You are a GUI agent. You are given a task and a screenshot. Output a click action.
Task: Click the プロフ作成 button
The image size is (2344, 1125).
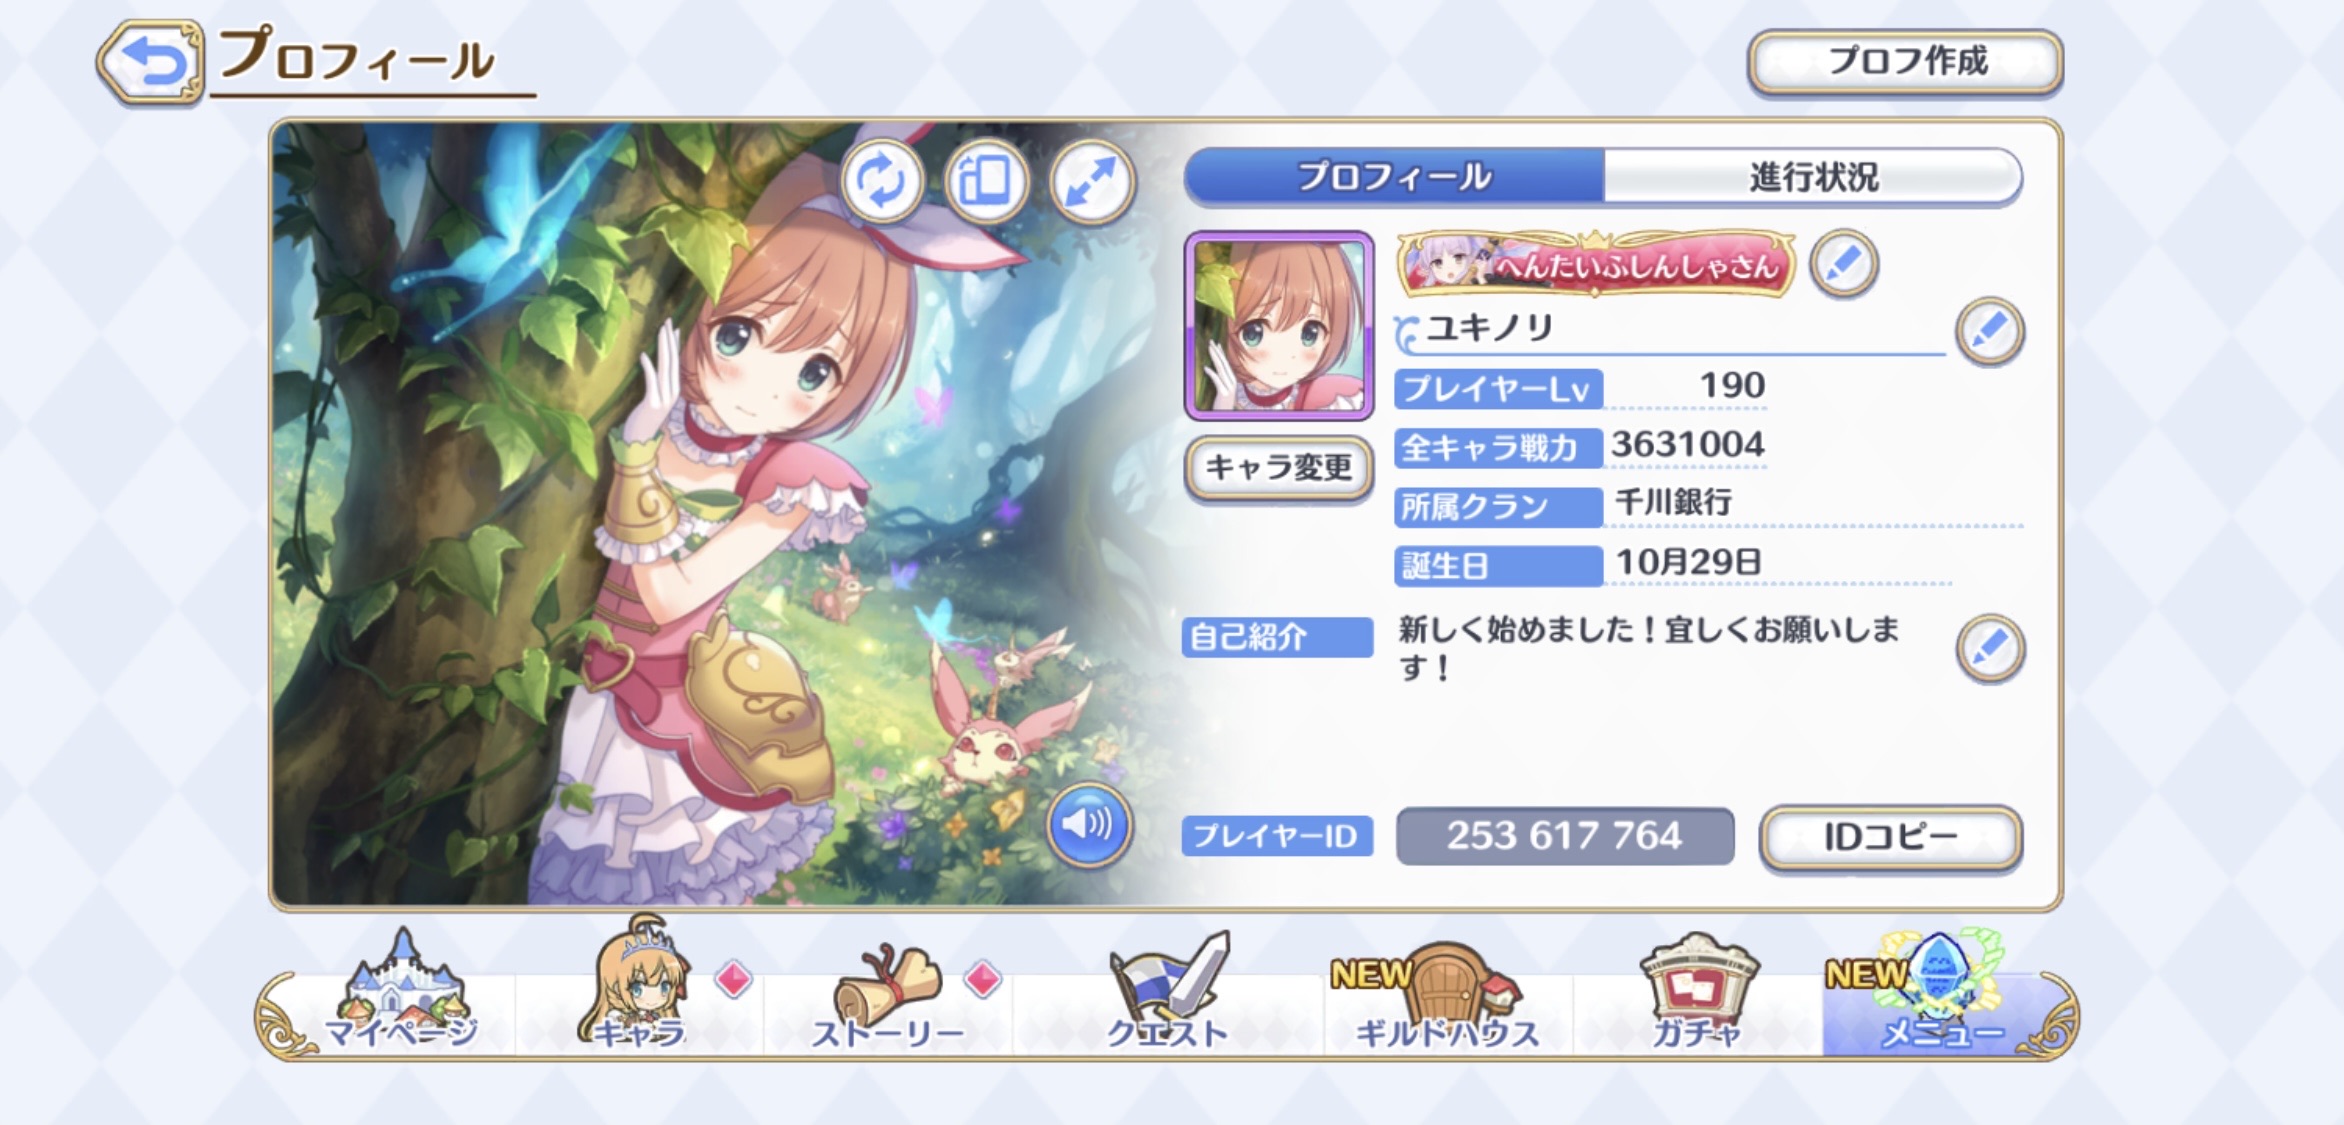1905,62
